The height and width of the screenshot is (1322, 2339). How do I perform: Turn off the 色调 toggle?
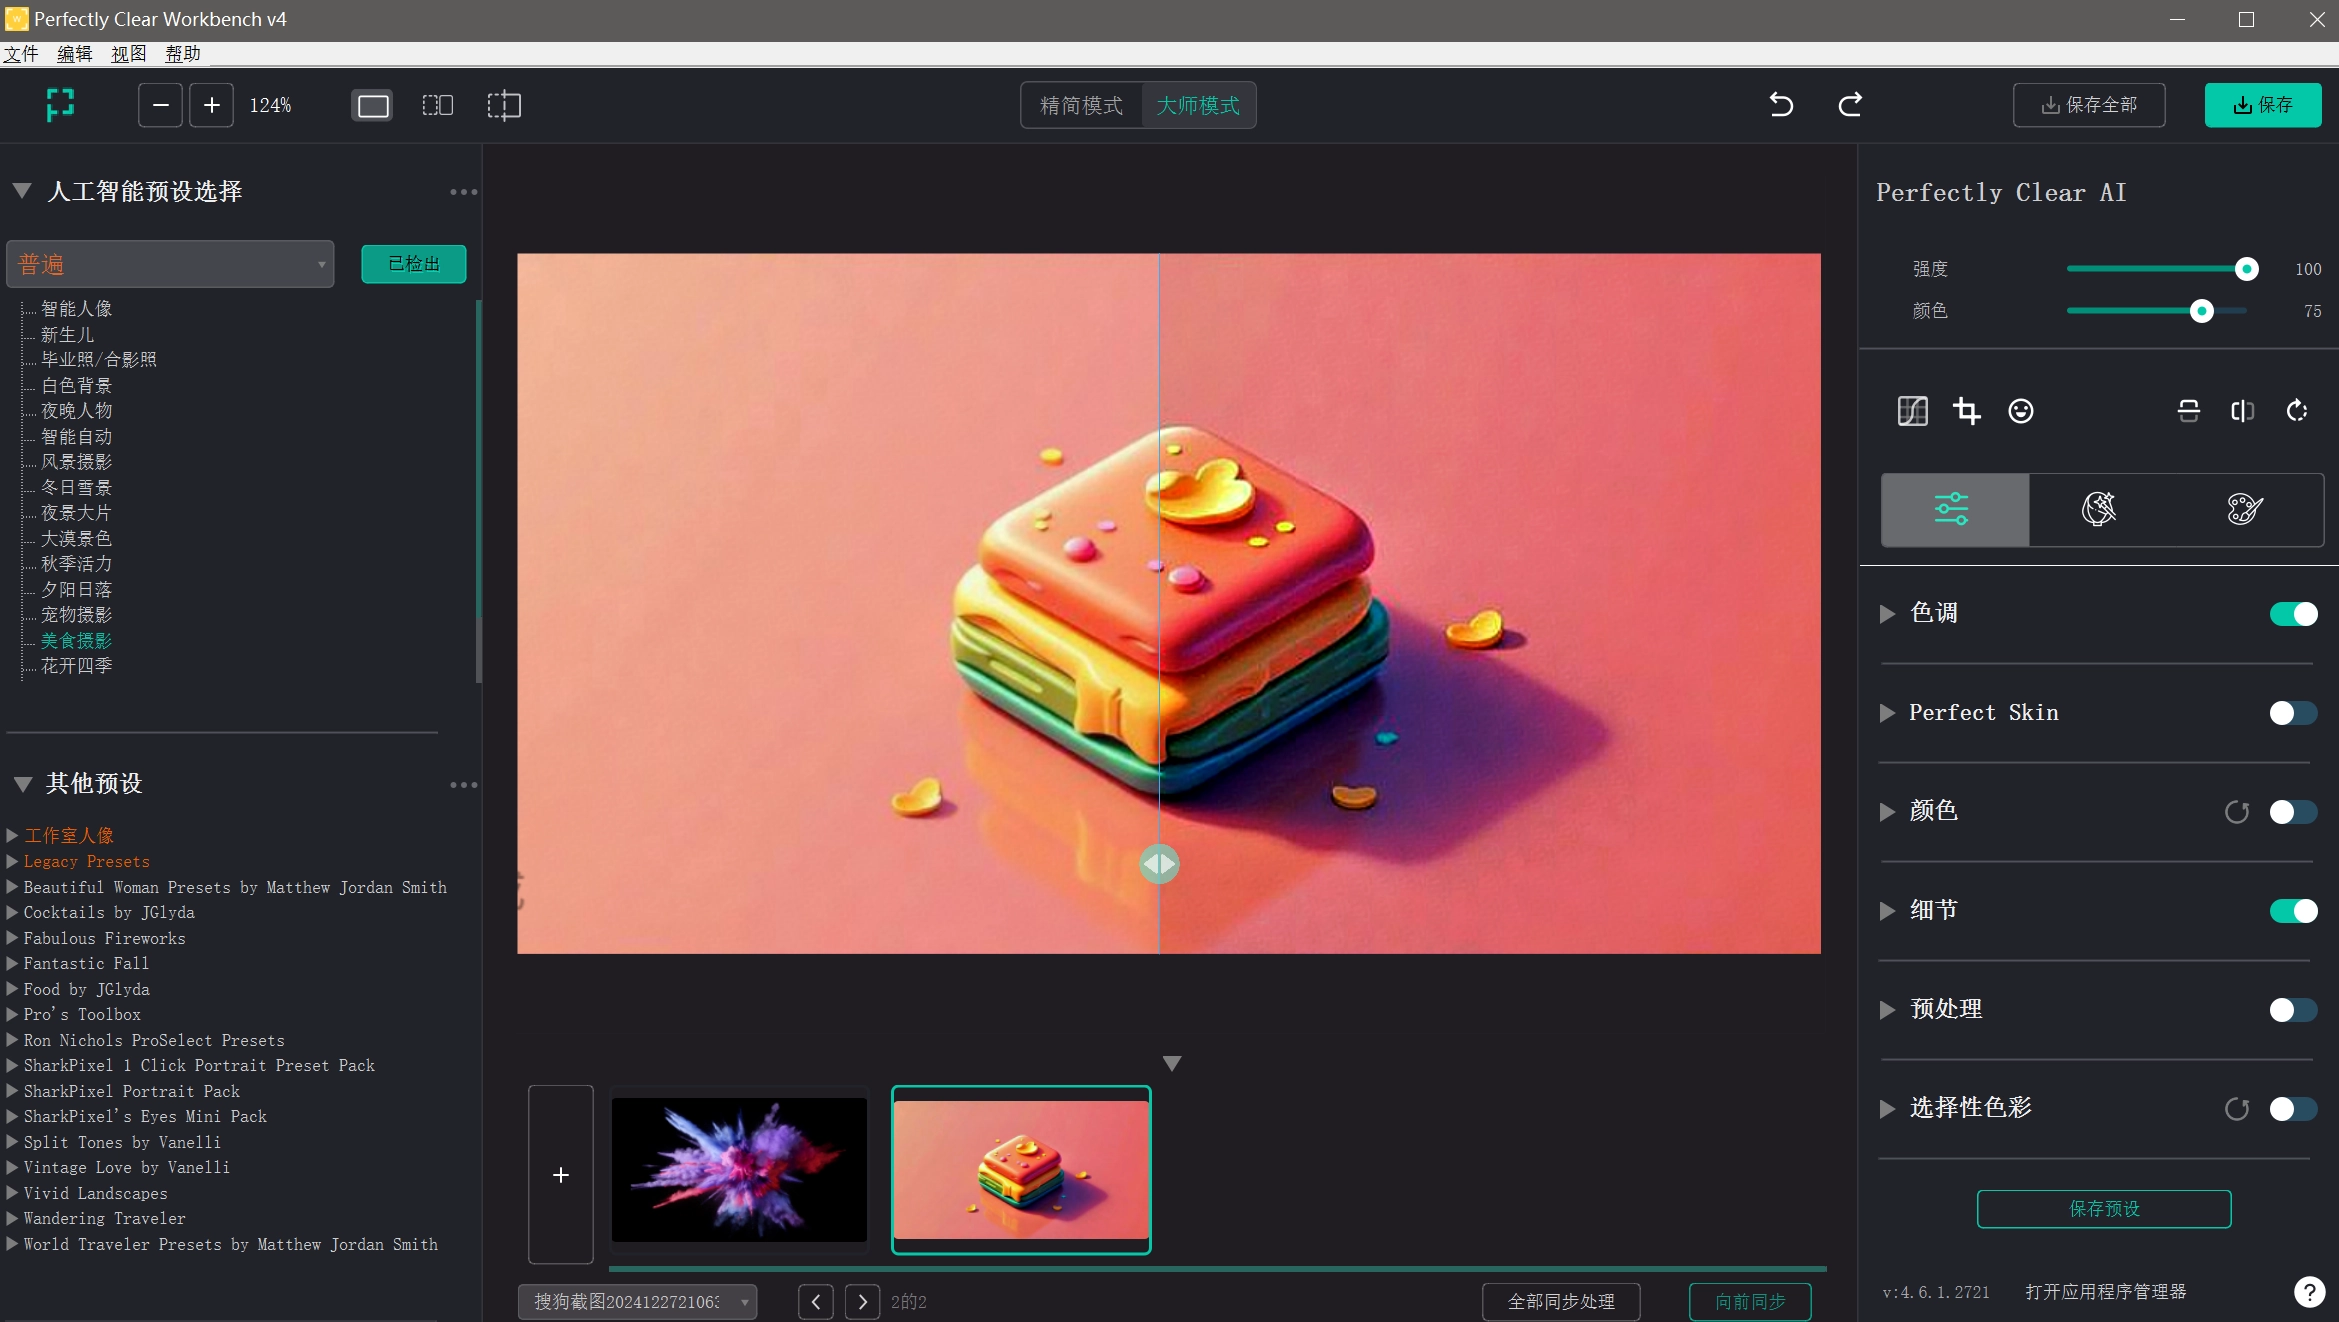(x=2293, y=614)
